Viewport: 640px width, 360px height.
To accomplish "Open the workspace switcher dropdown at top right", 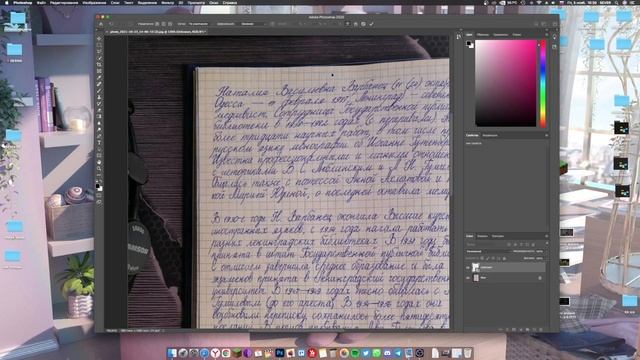I will [544, 24].
